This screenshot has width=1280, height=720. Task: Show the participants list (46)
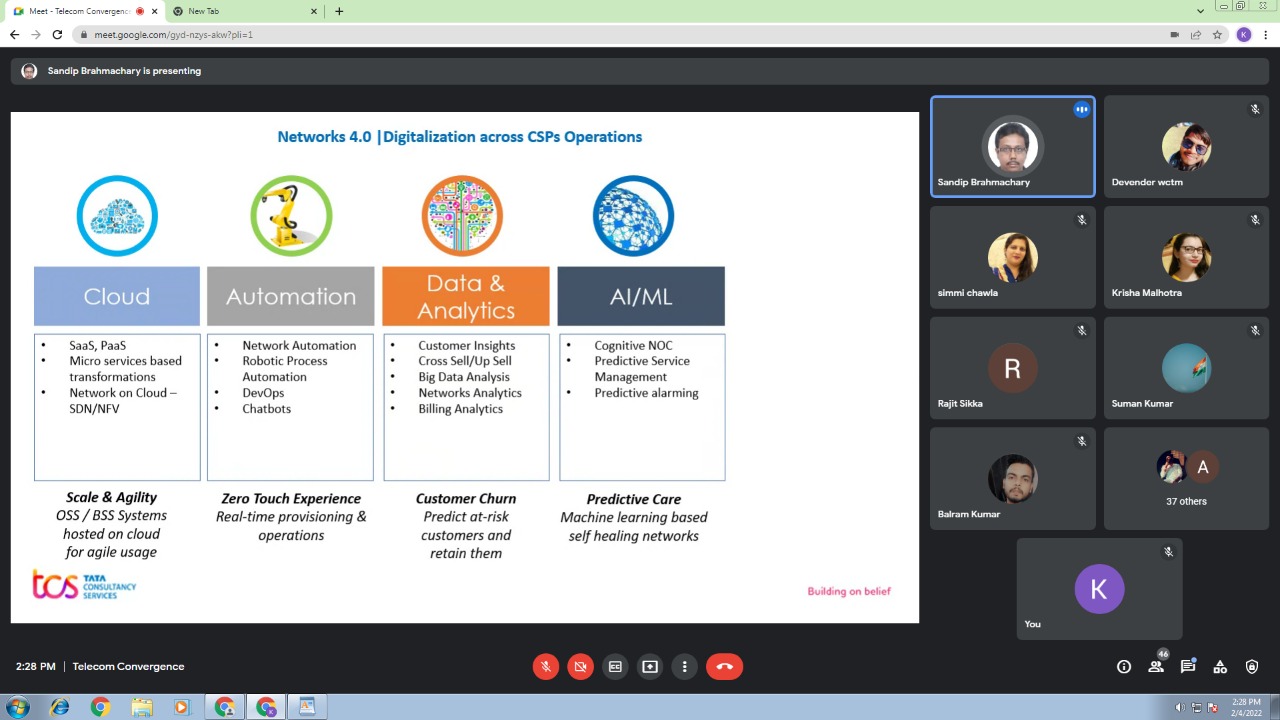pos(1156,667)
